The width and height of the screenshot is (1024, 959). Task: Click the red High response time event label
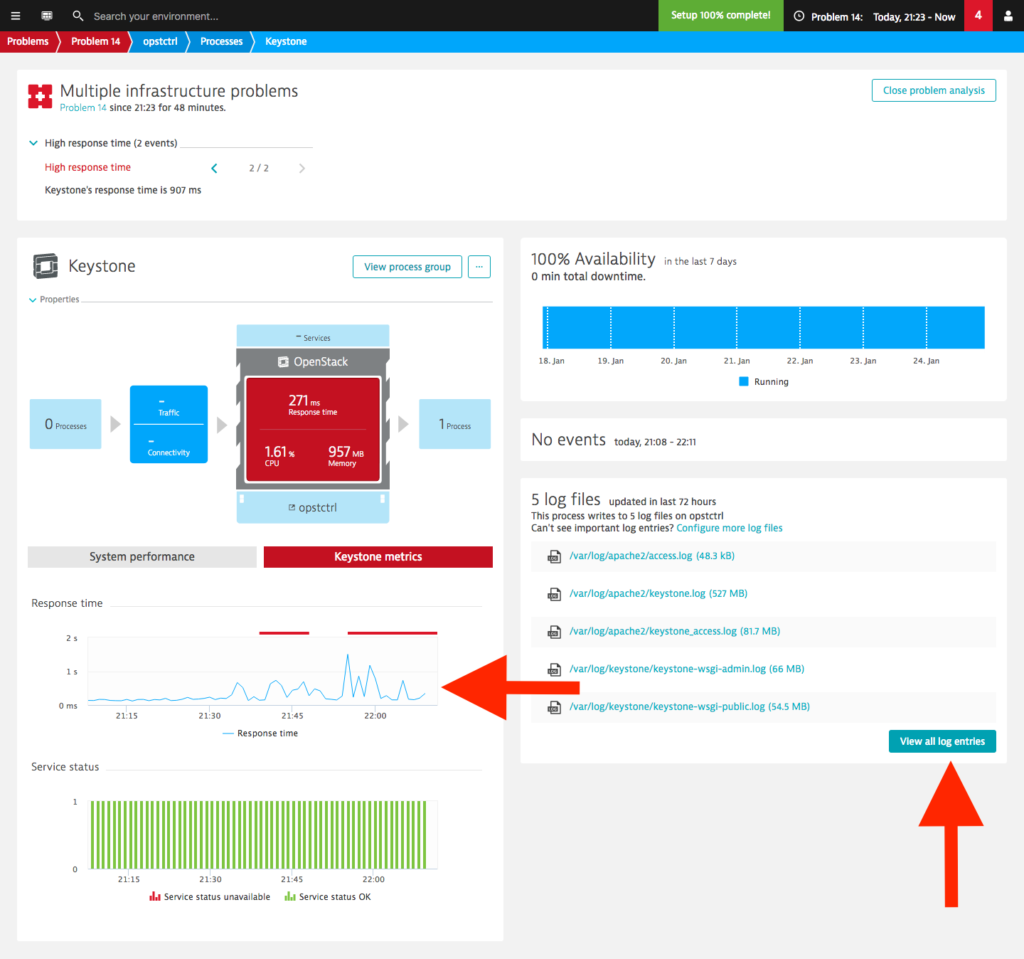tap(88, 167)
